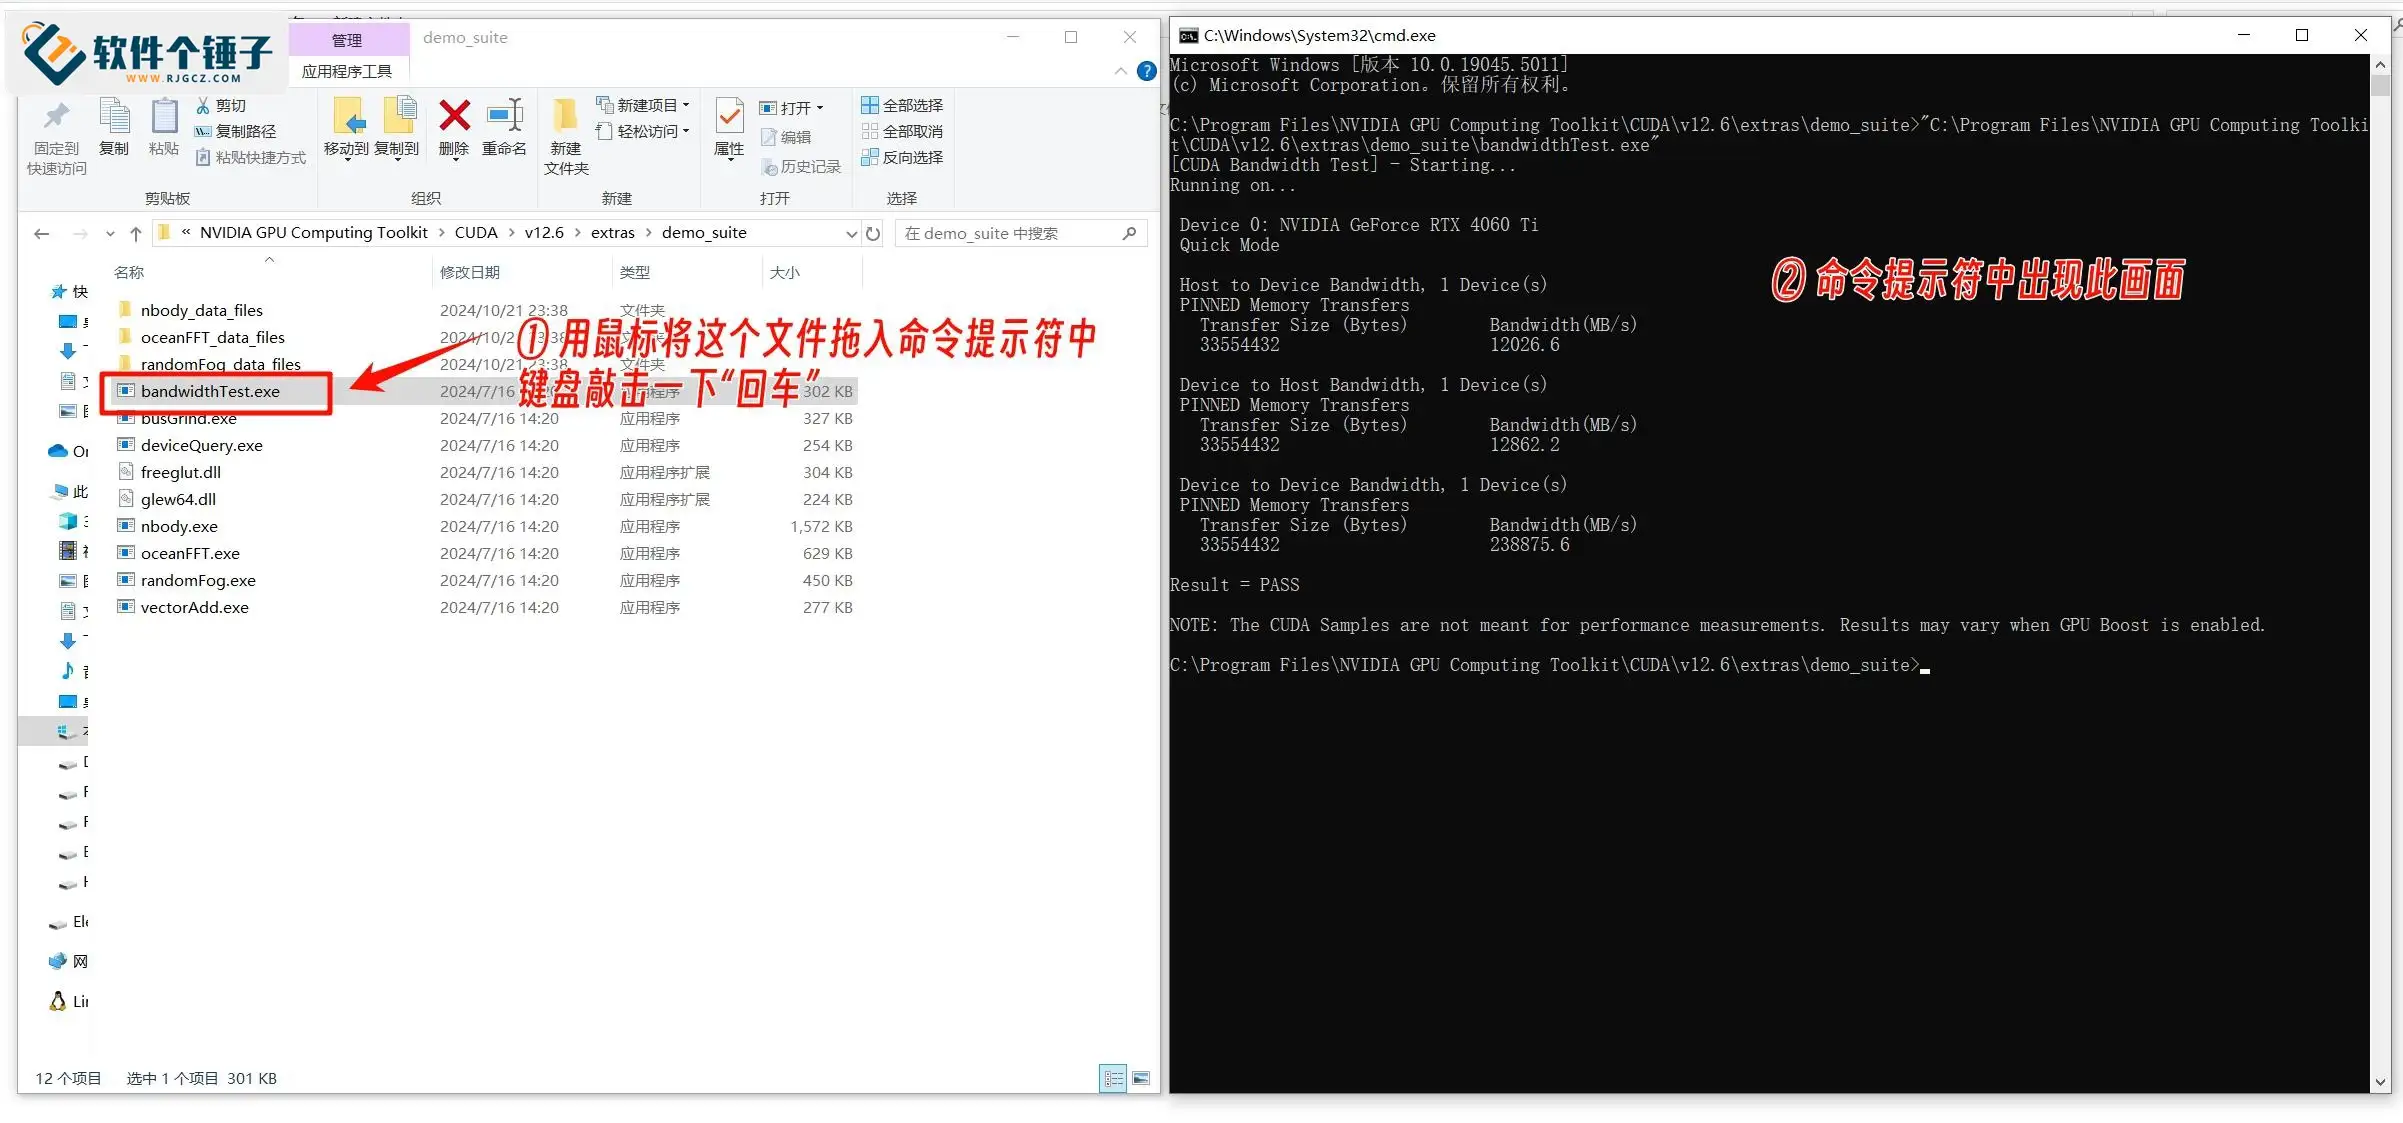This screenshot has width=2403, height=1123.
Task: Expand the address bar history dropdown
Action: 851,233
